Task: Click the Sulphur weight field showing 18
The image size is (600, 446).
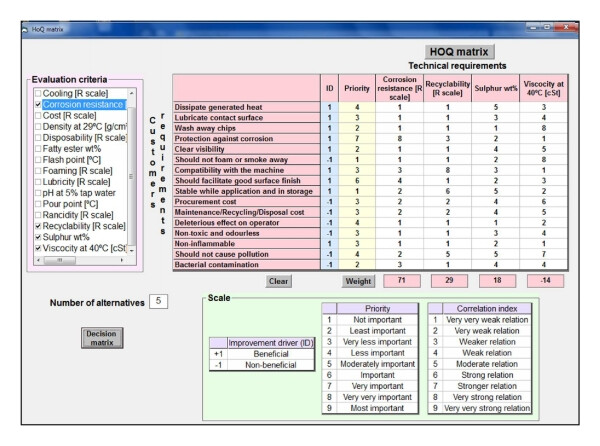Action: click(x=497, y=281)
